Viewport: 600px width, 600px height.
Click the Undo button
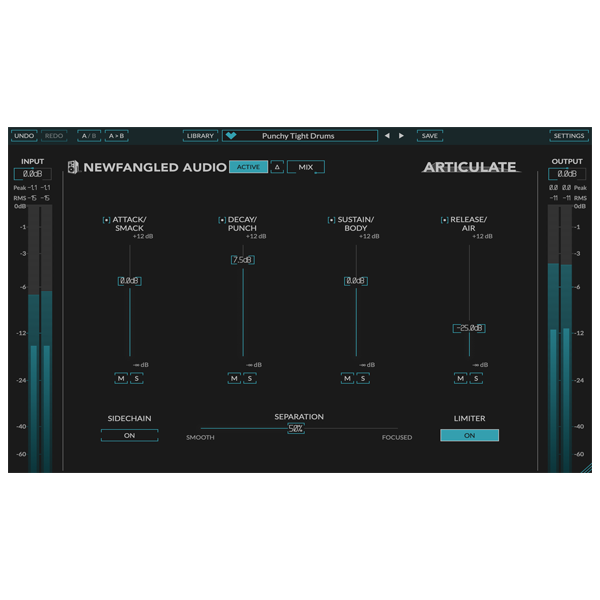[24, 136]
